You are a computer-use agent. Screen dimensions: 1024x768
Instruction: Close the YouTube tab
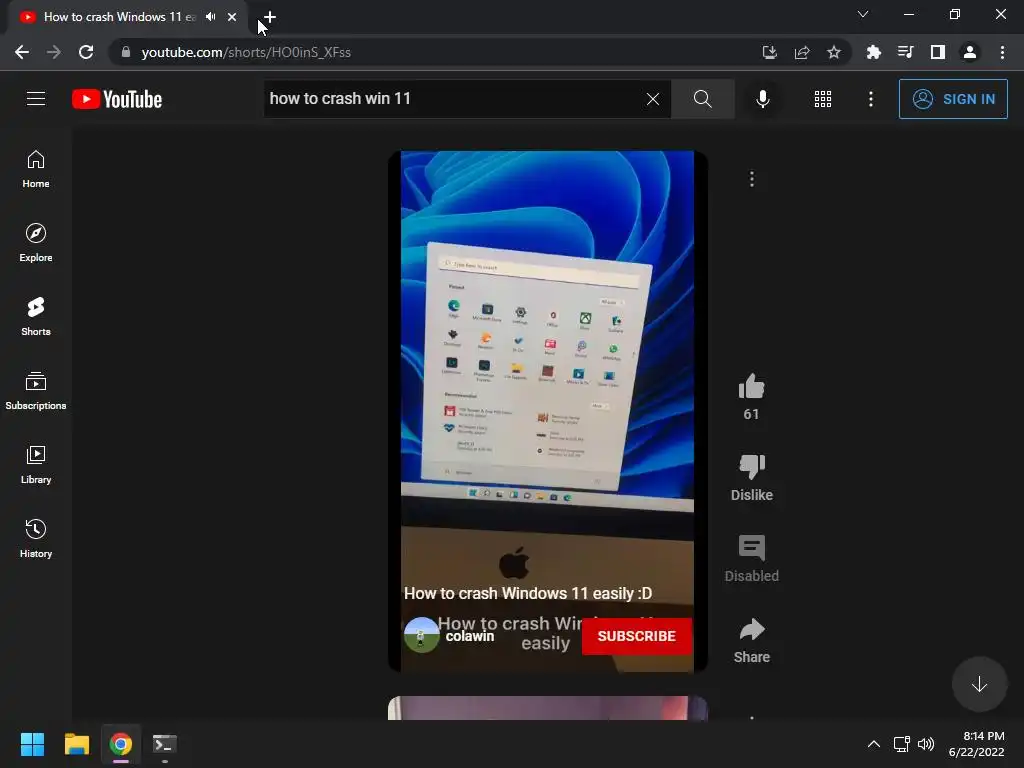point(232,17)
